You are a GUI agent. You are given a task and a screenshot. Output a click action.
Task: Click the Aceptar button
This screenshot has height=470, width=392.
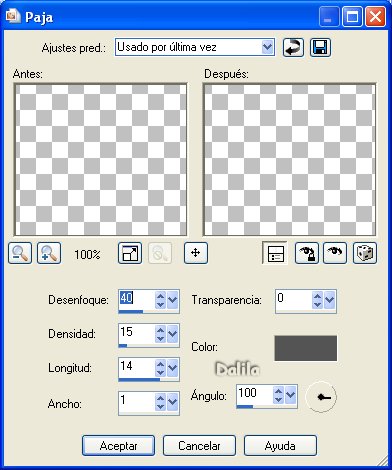118,446
